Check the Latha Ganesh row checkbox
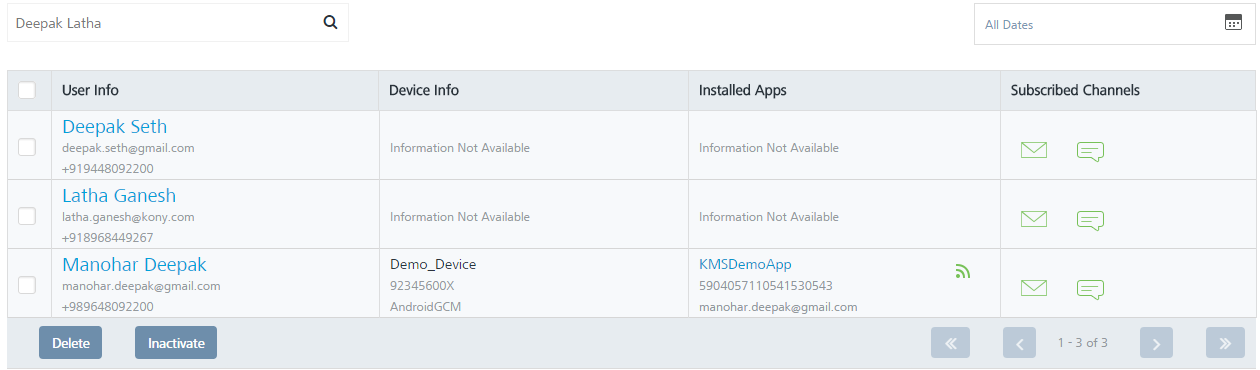This screenshot has width=1260, height=370. (27, 216)
